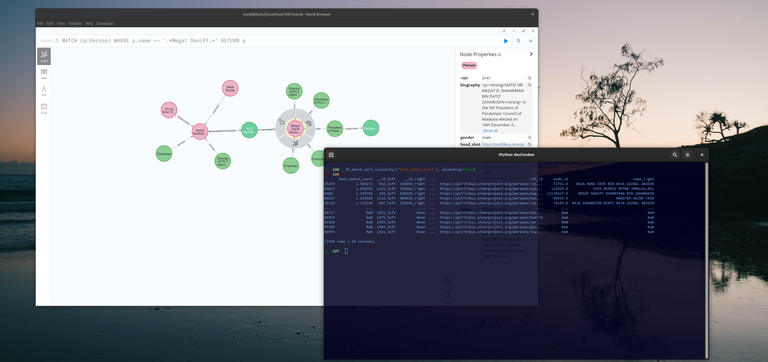
Task: Close the Neo4j Browser window
Action: pos(532,14)
